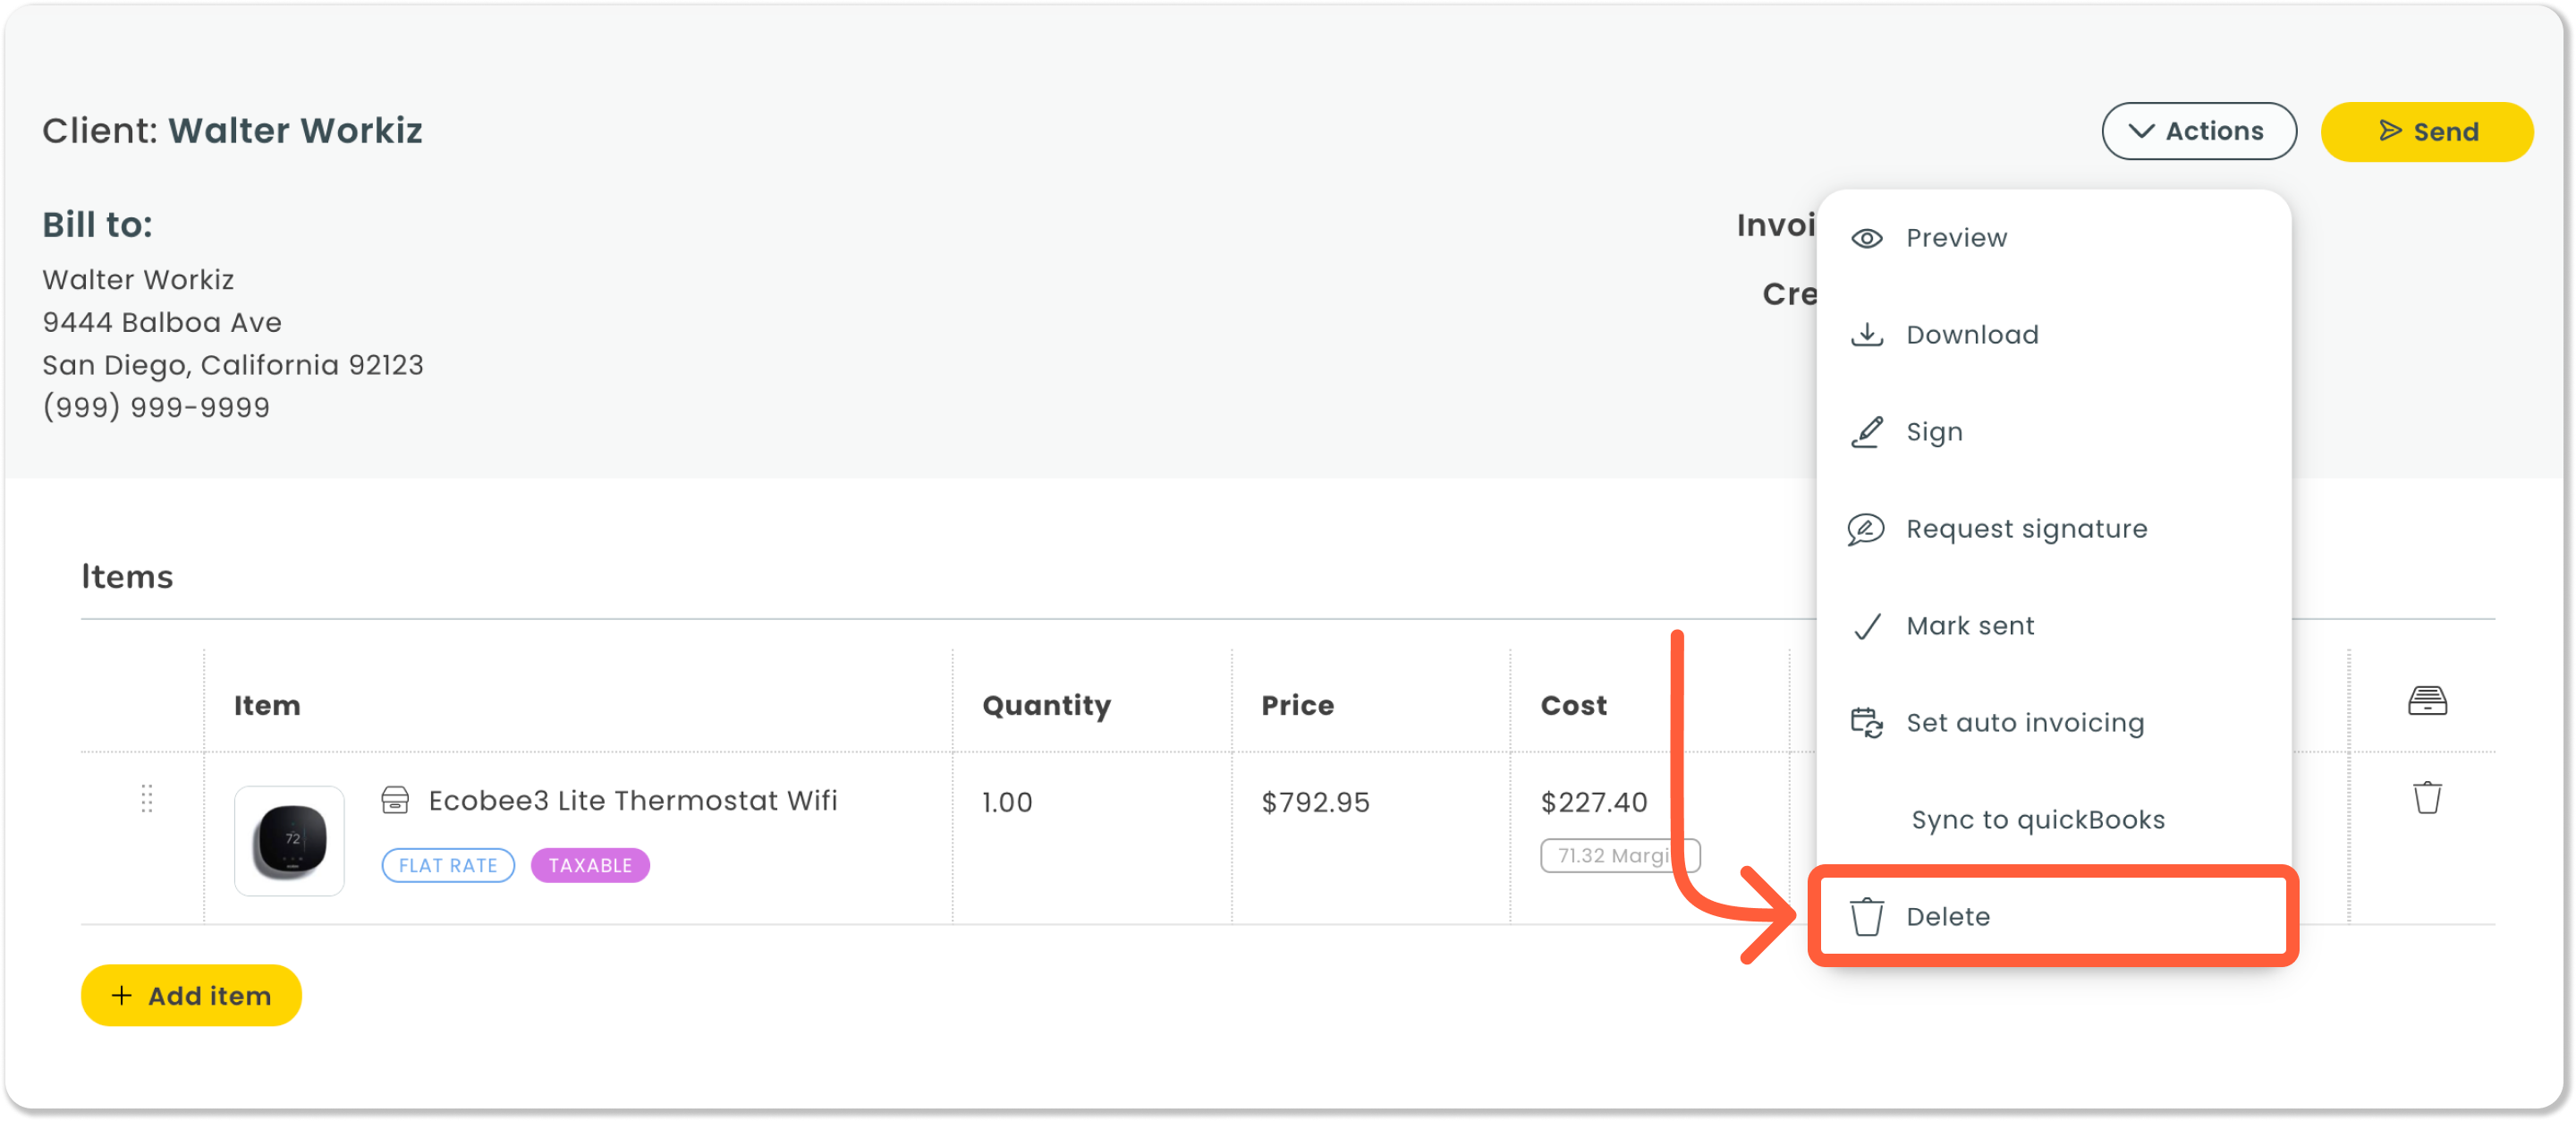Delete the Ecobee3 line item with trash icon
The image size is (2576, 1121).
(2427, 797)
